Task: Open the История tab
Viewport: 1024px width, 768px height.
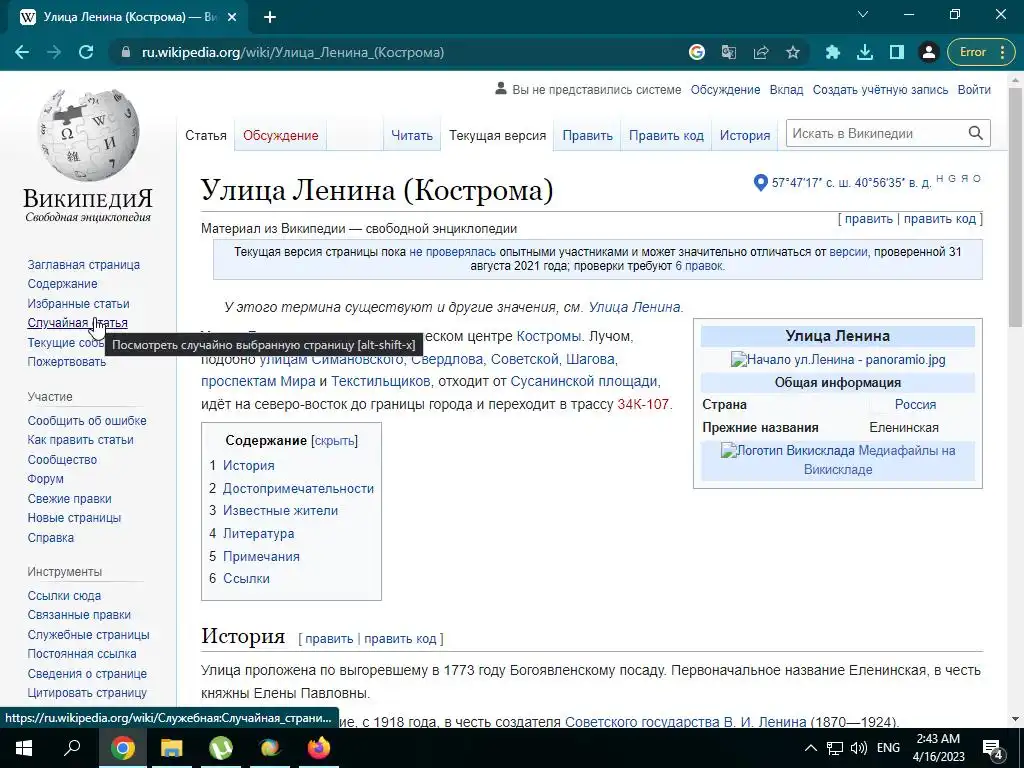Action: click(745, 135)
